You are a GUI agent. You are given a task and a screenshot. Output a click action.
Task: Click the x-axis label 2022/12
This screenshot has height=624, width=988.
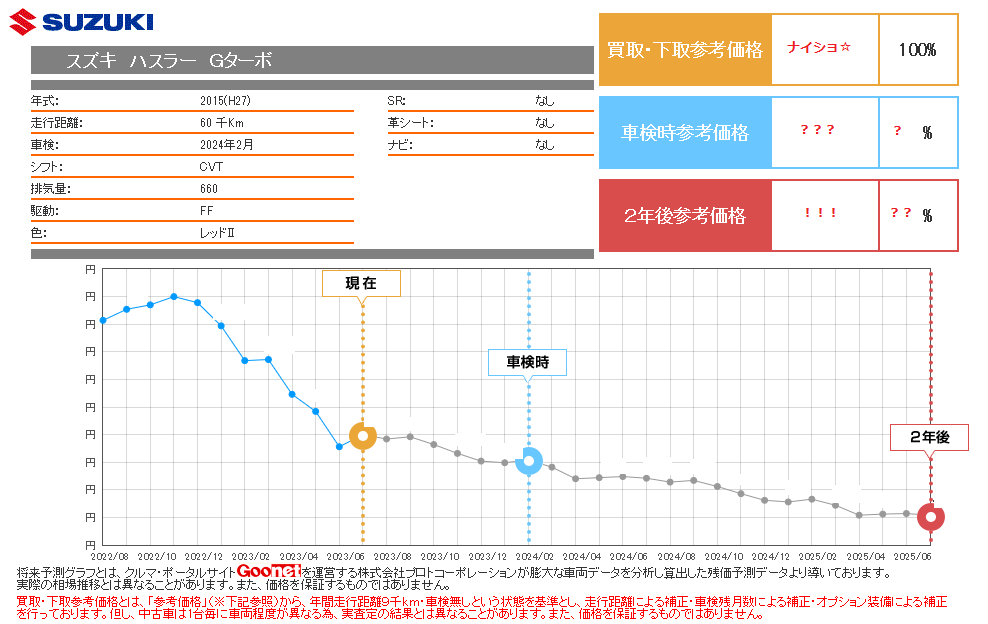coord(204,557)
